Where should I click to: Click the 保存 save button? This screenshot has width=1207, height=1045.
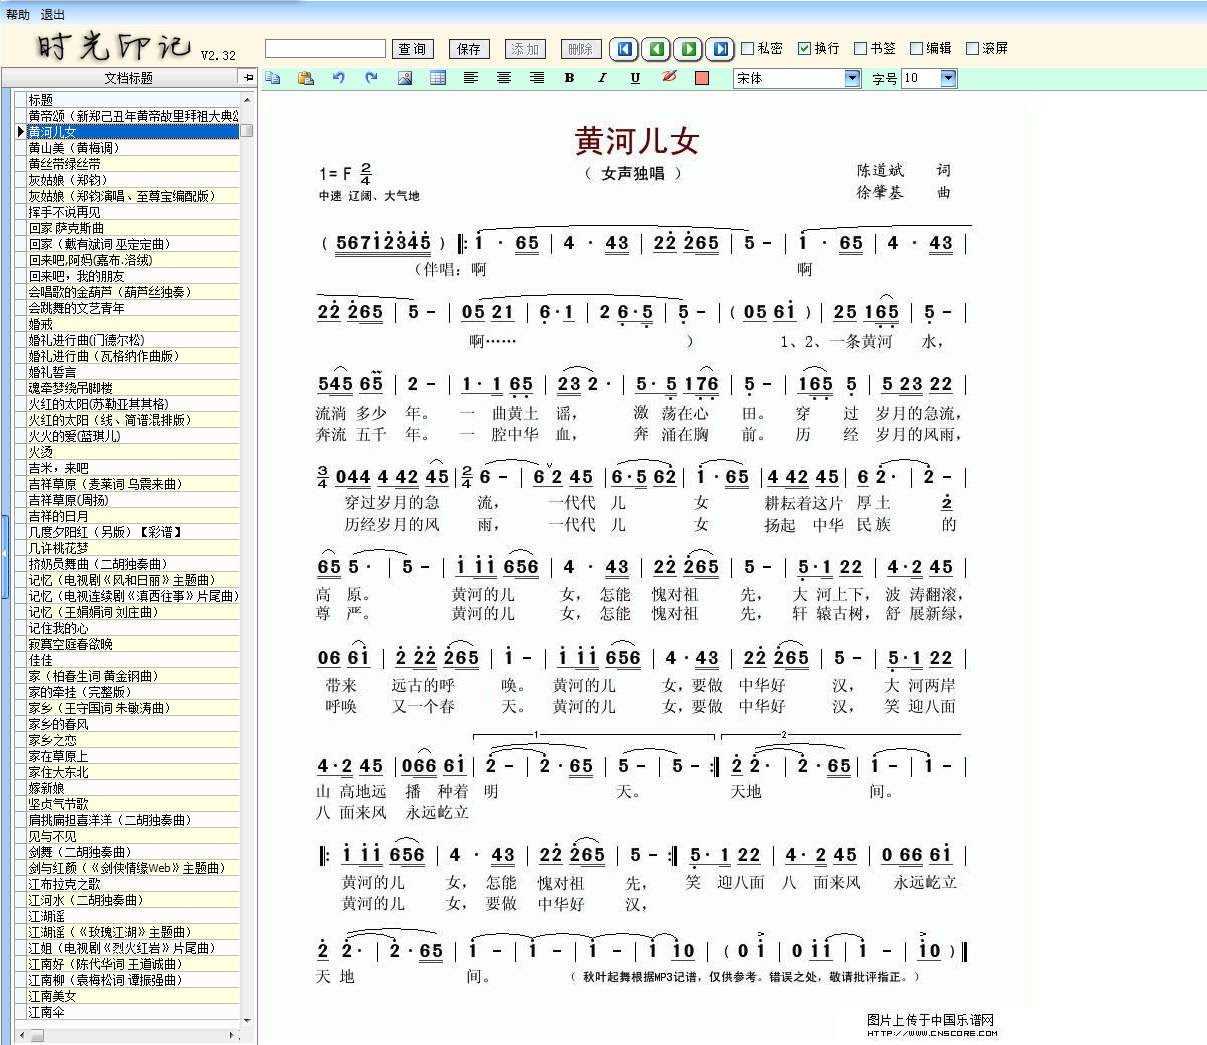click(469, 49)
